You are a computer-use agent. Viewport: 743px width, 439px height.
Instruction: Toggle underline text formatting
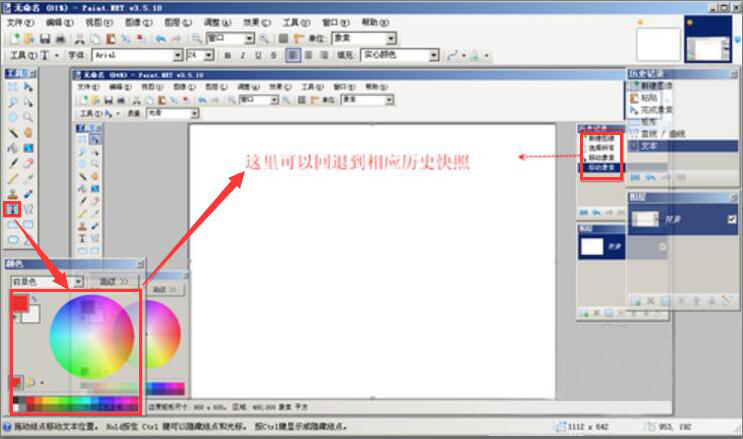coord(258,55)
